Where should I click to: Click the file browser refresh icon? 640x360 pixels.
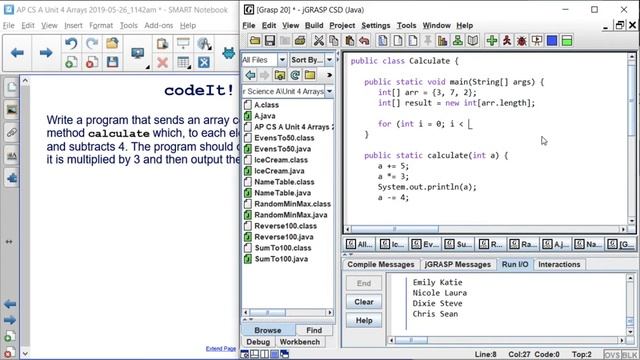(x=295, y=75)
